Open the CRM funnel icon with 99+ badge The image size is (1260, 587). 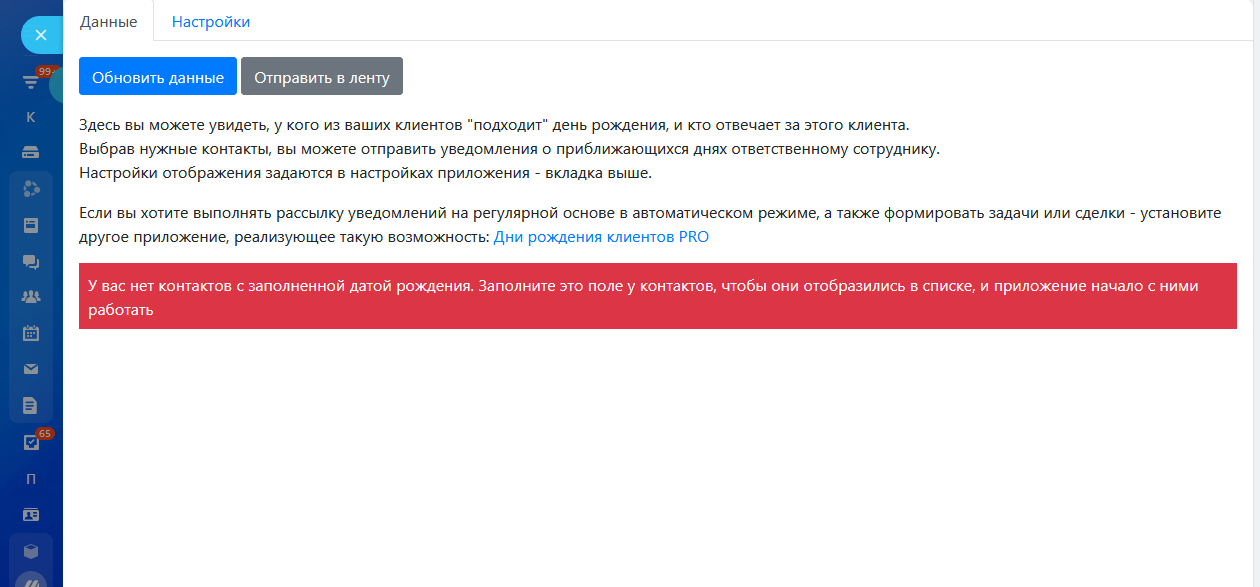click(31, 82)
